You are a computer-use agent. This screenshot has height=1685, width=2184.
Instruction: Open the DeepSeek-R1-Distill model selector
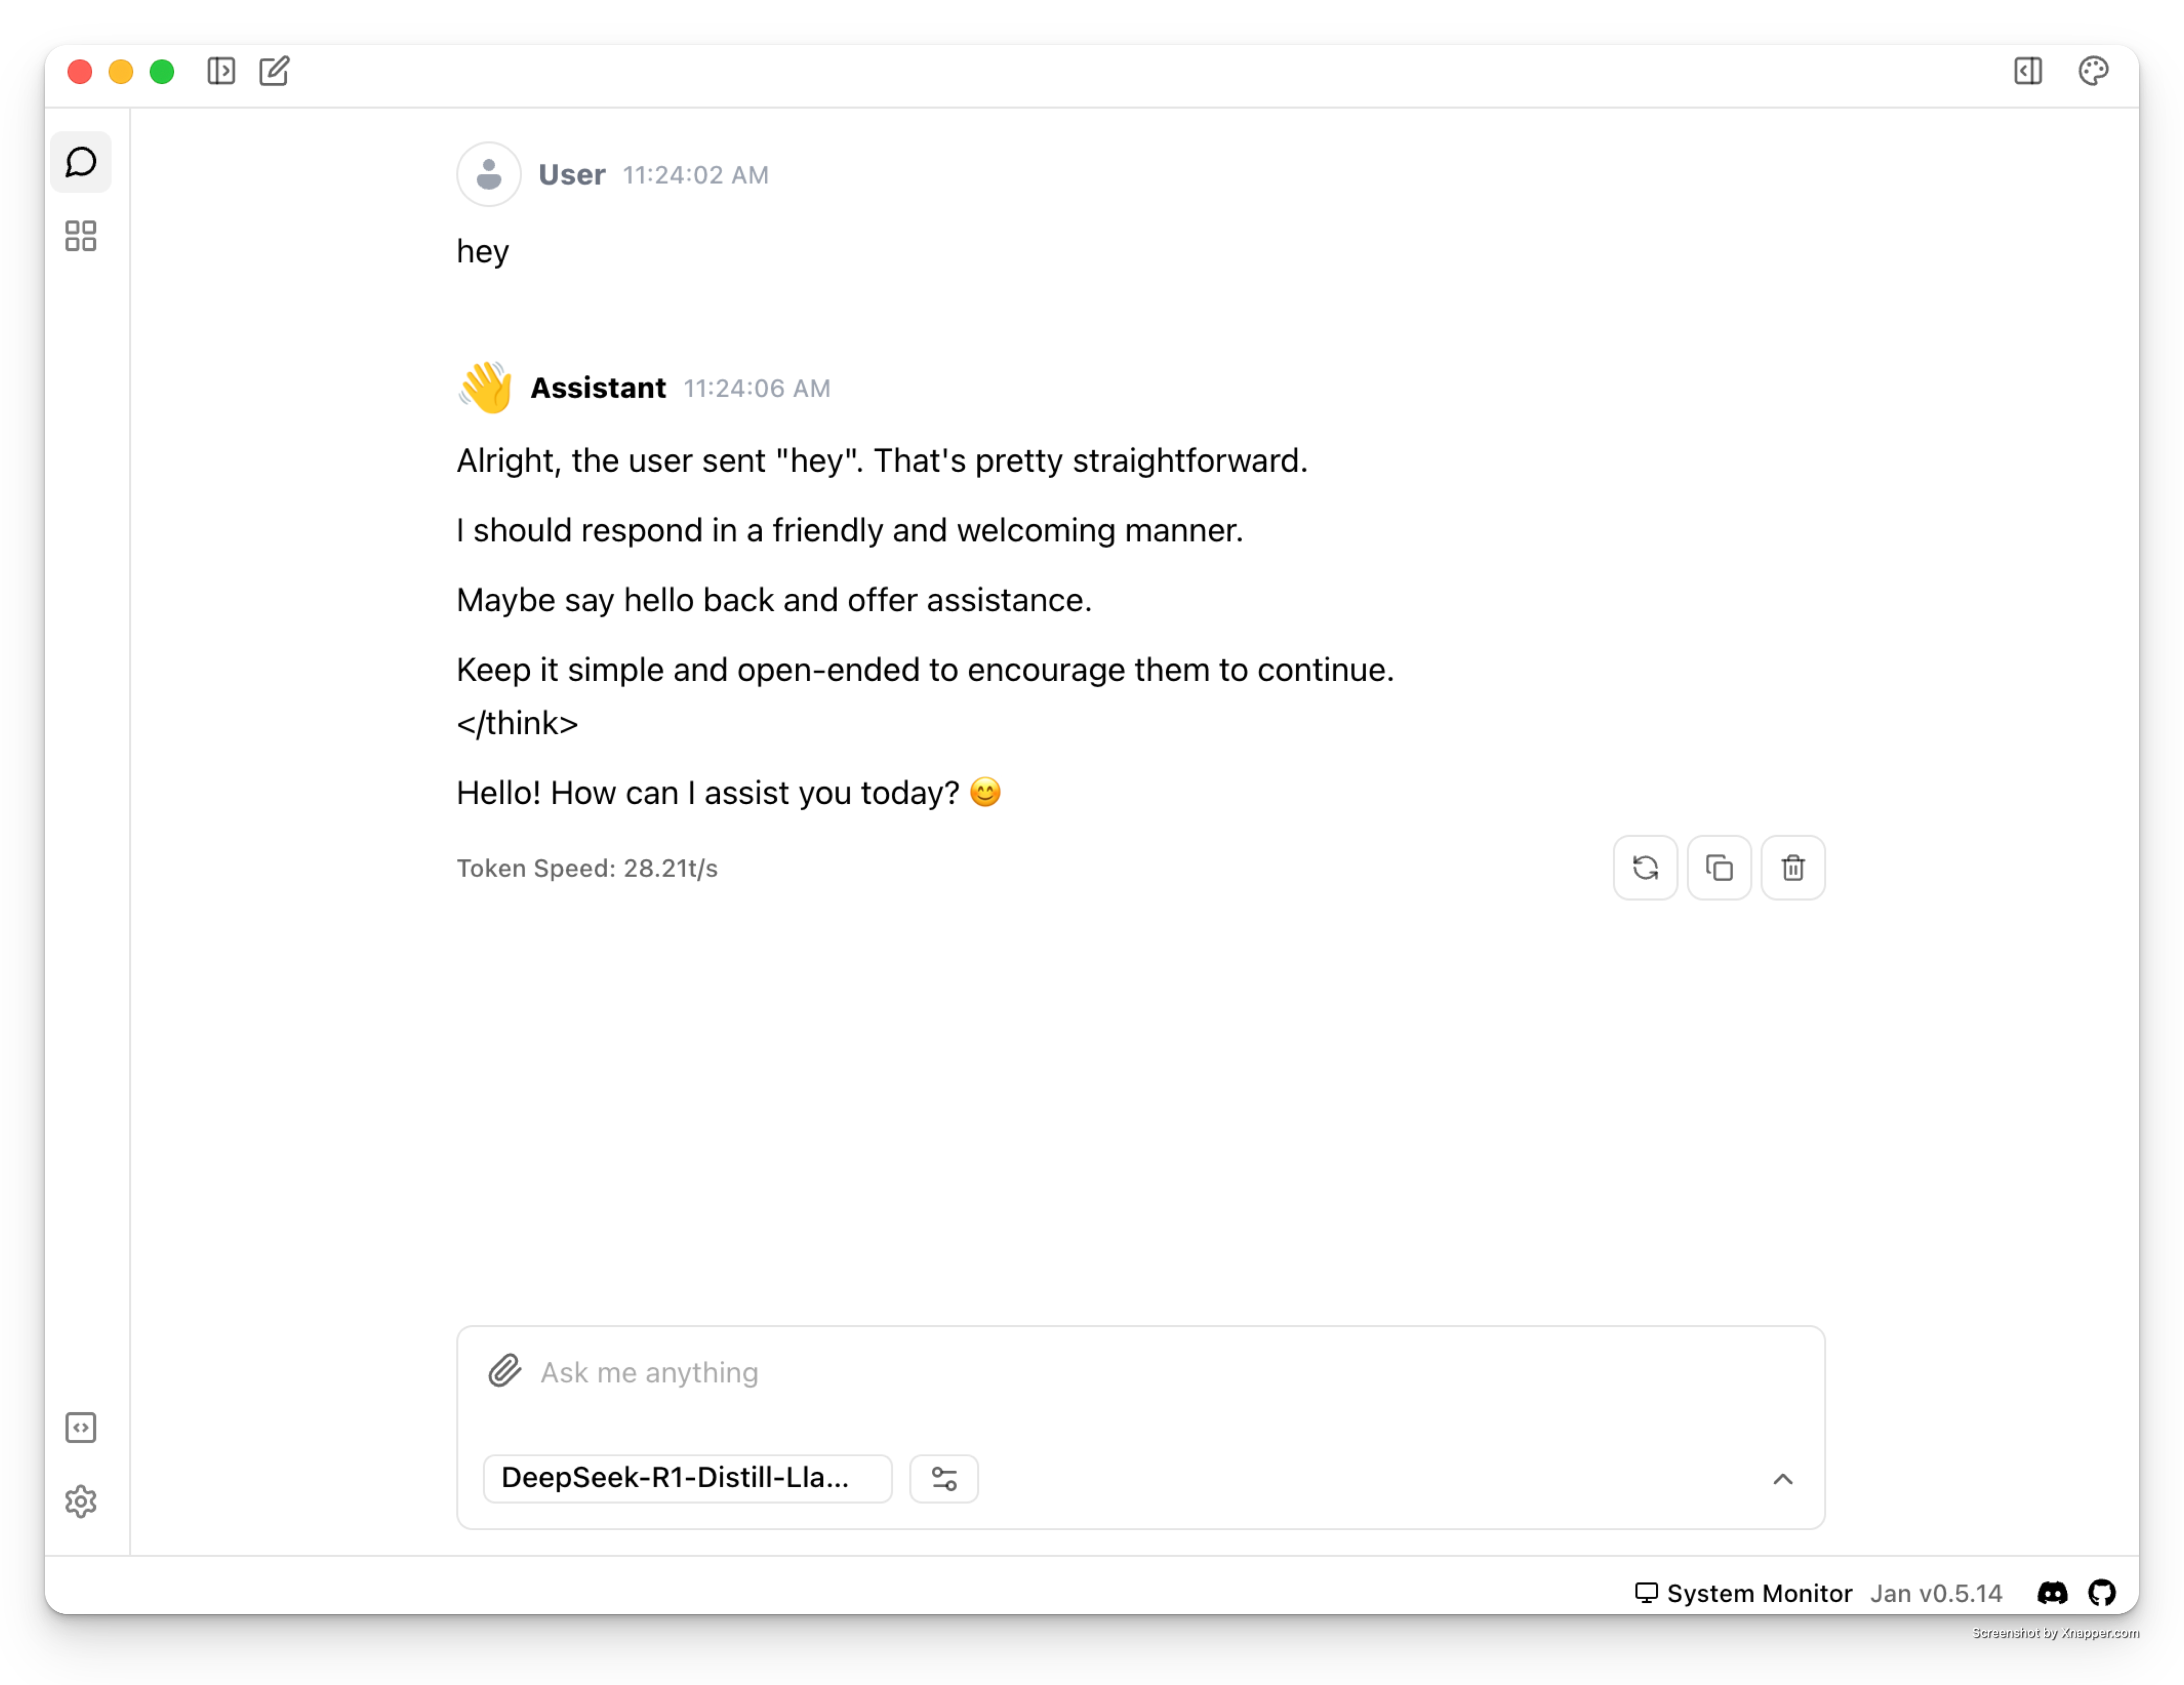coord(687,1478)
